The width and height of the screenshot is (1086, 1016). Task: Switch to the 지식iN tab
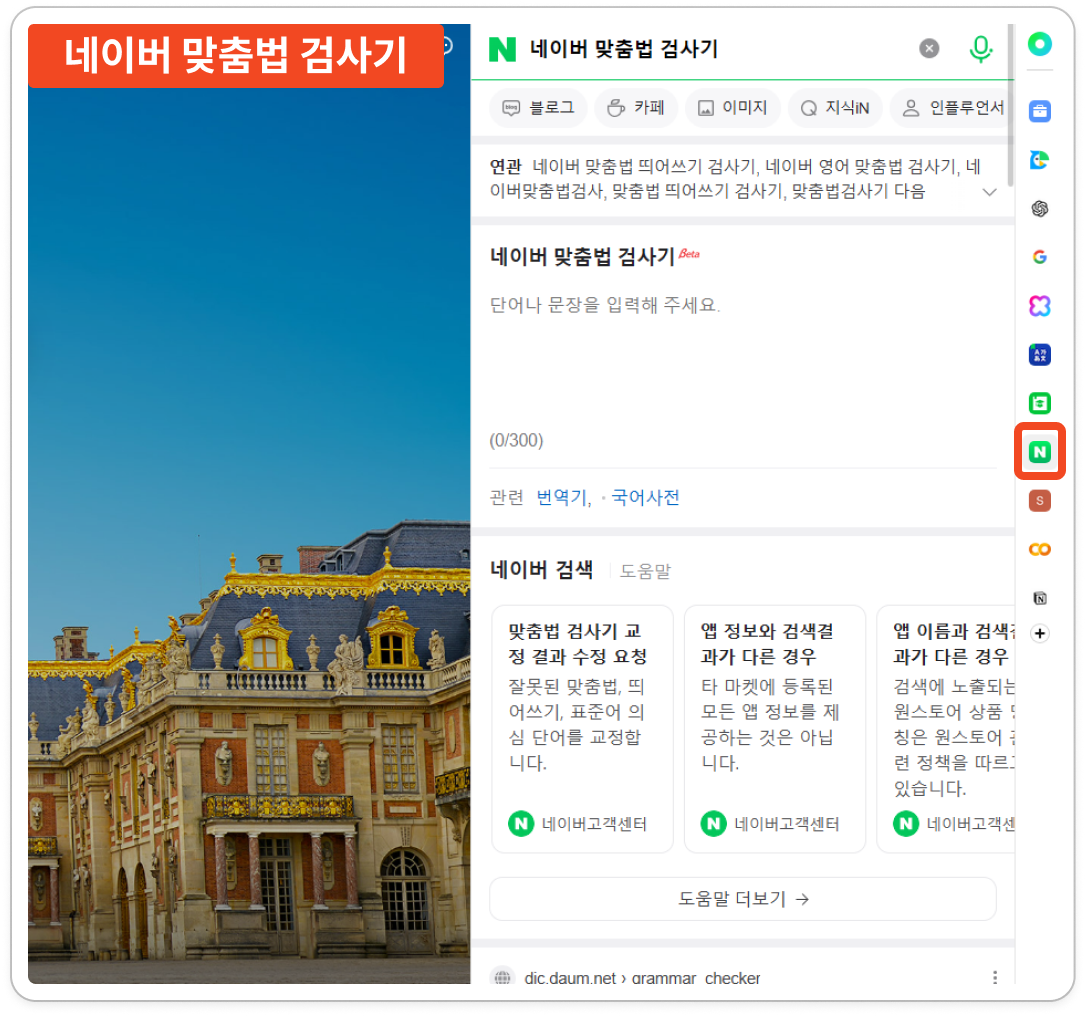coord(835,107)
